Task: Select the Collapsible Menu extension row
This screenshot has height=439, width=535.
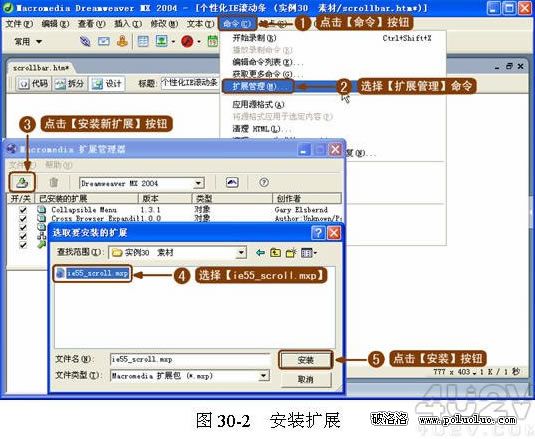Action: click(x=174, y=210)
